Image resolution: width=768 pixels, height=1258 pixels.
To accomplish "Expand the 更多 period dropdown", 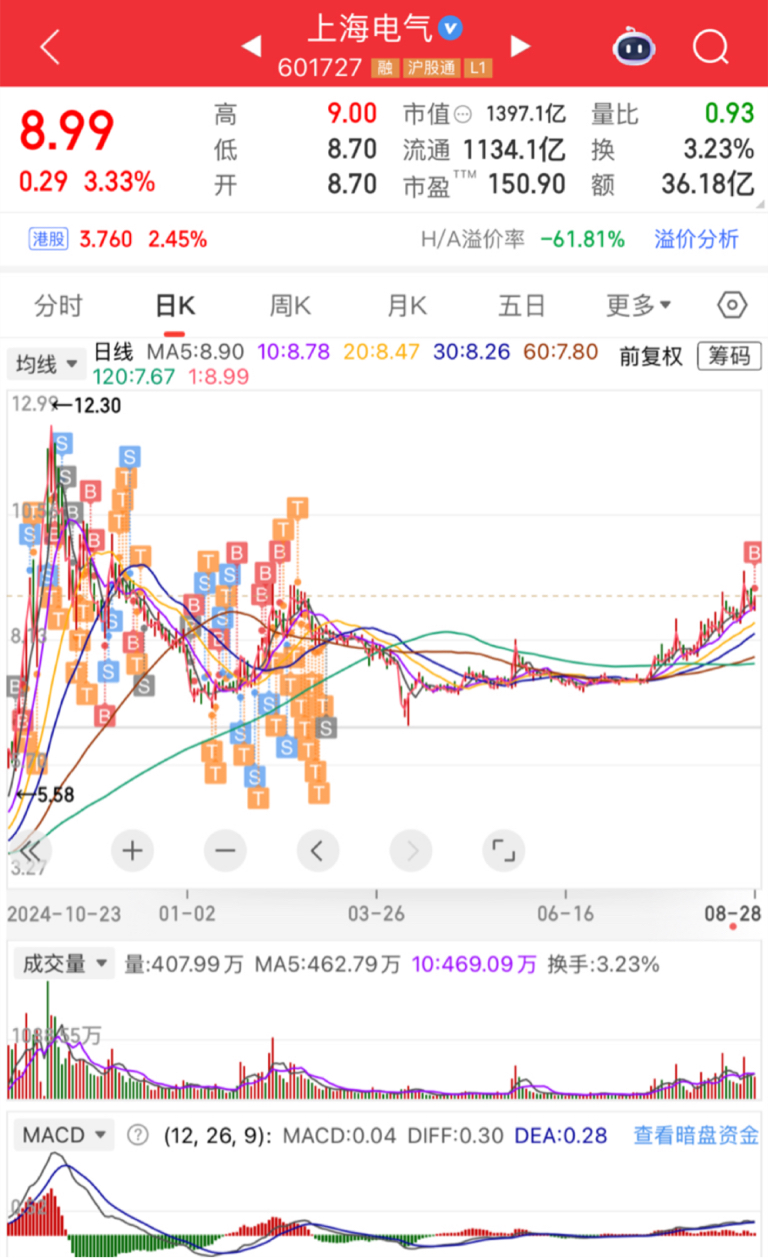I will (x=640, y=305).
